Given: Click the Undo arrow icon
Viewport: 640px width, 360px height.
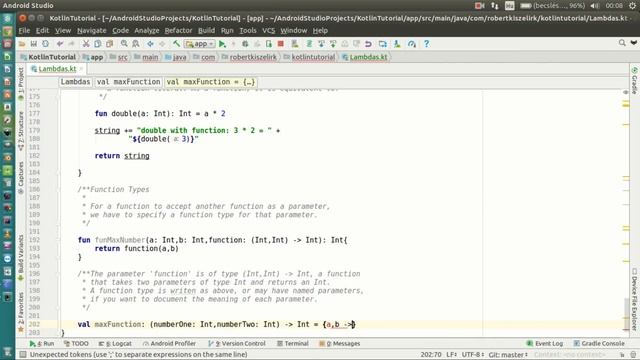Looking at the screenshot, I should click(60, 44).
